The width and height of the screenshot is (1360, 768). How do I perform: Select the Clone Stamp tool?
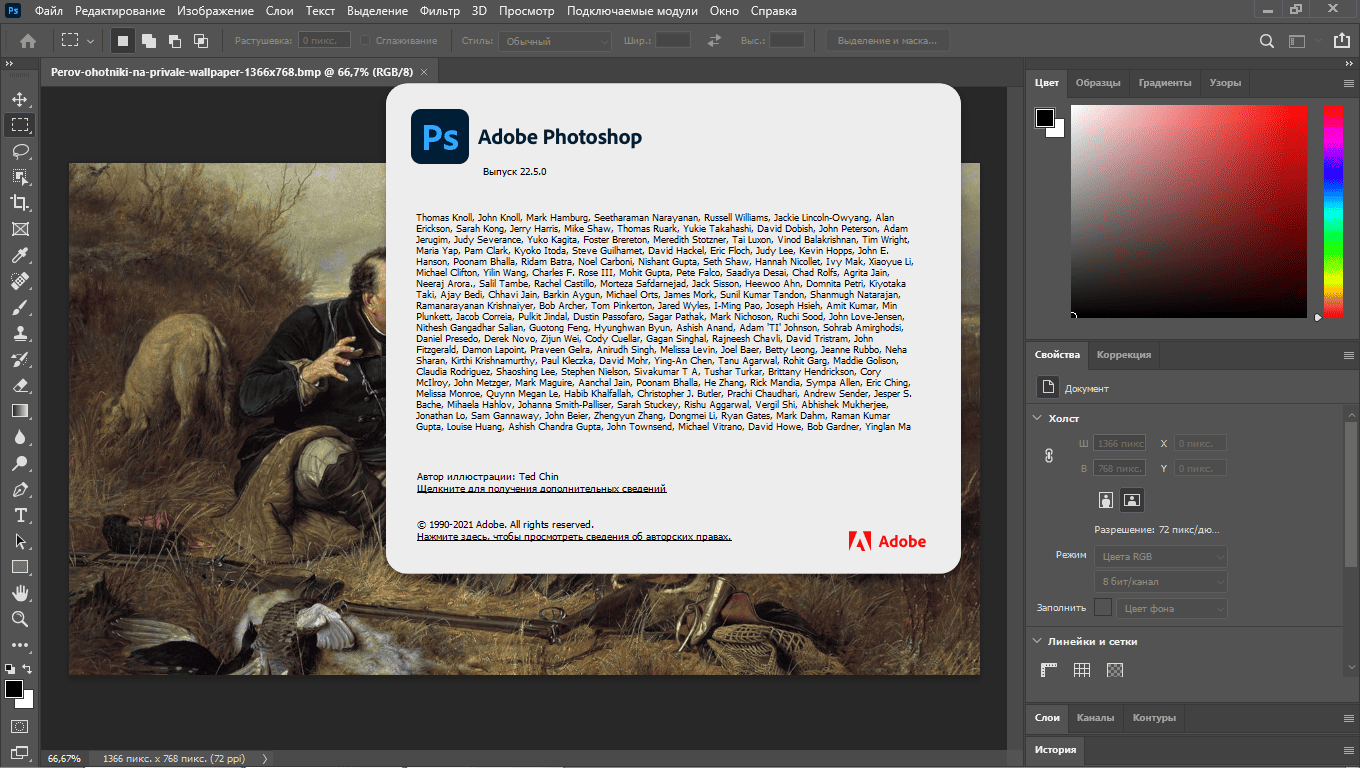pyautogui.click(x=19, y=333)
